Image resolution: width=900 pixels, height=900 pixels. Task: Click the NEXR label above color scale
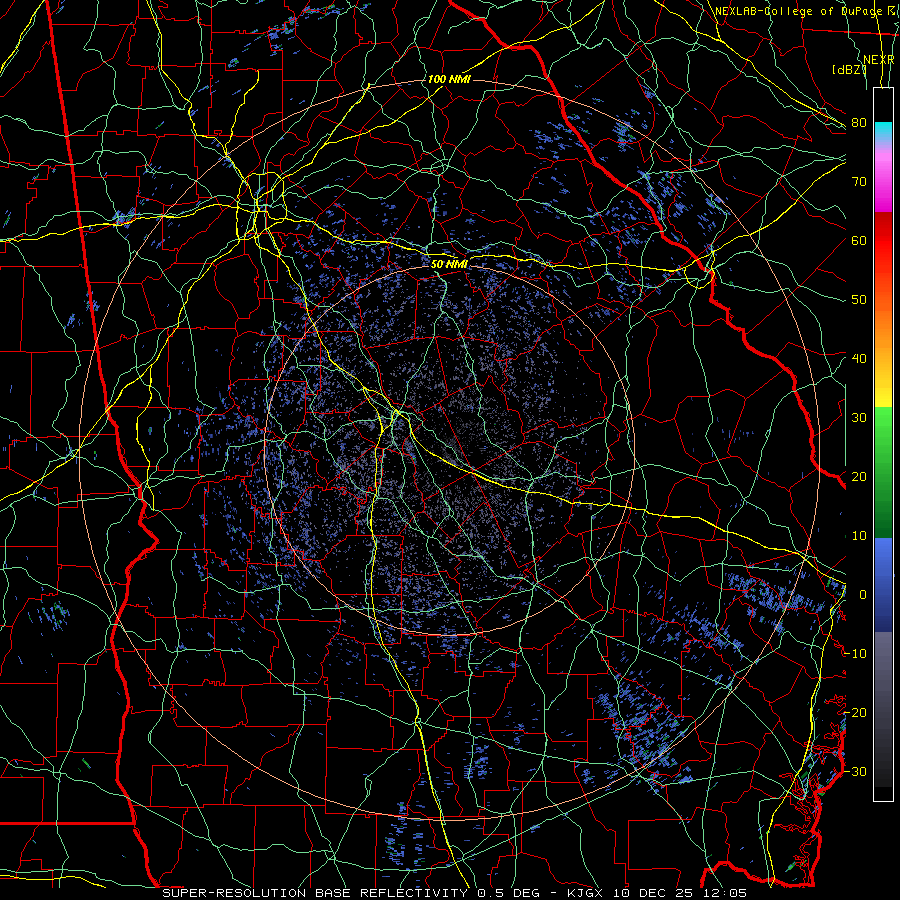click(x=879, y=60)
